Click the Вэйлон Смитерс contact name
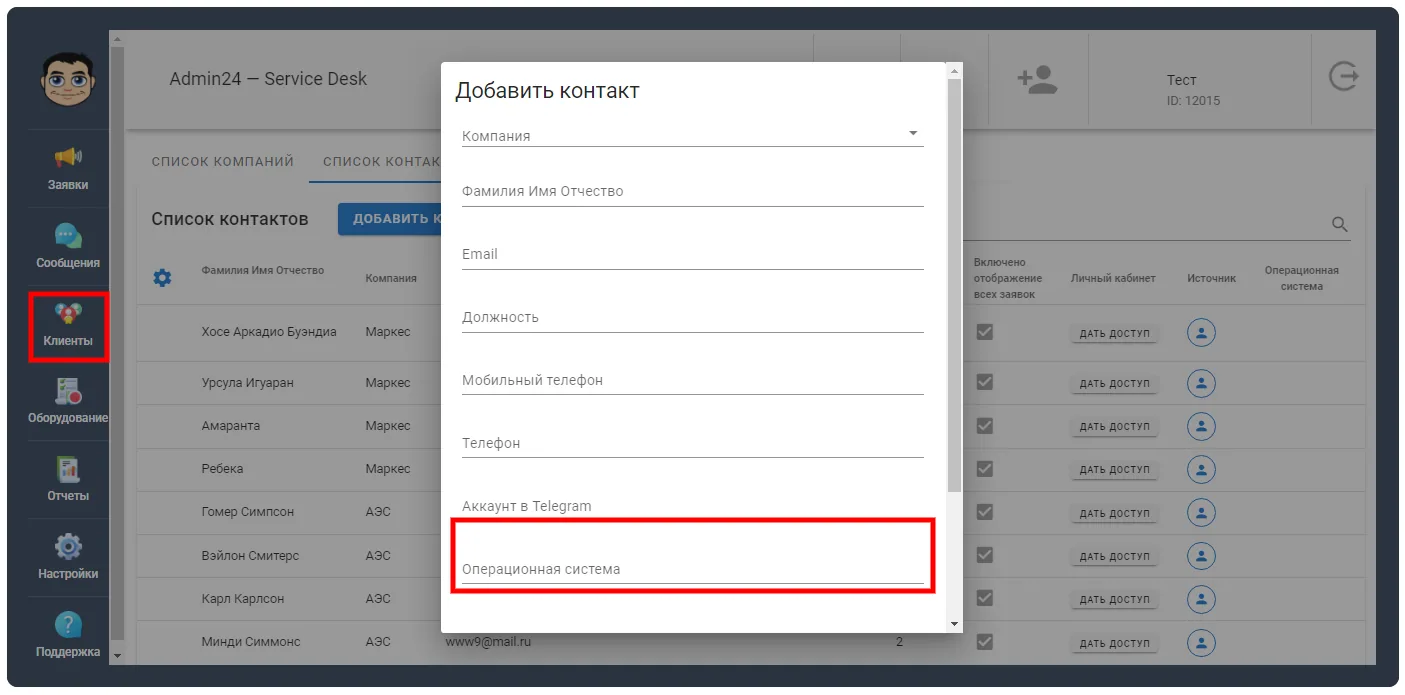Image resolution: width=1405 pixels, height=695 pixels. pos(250,555)
